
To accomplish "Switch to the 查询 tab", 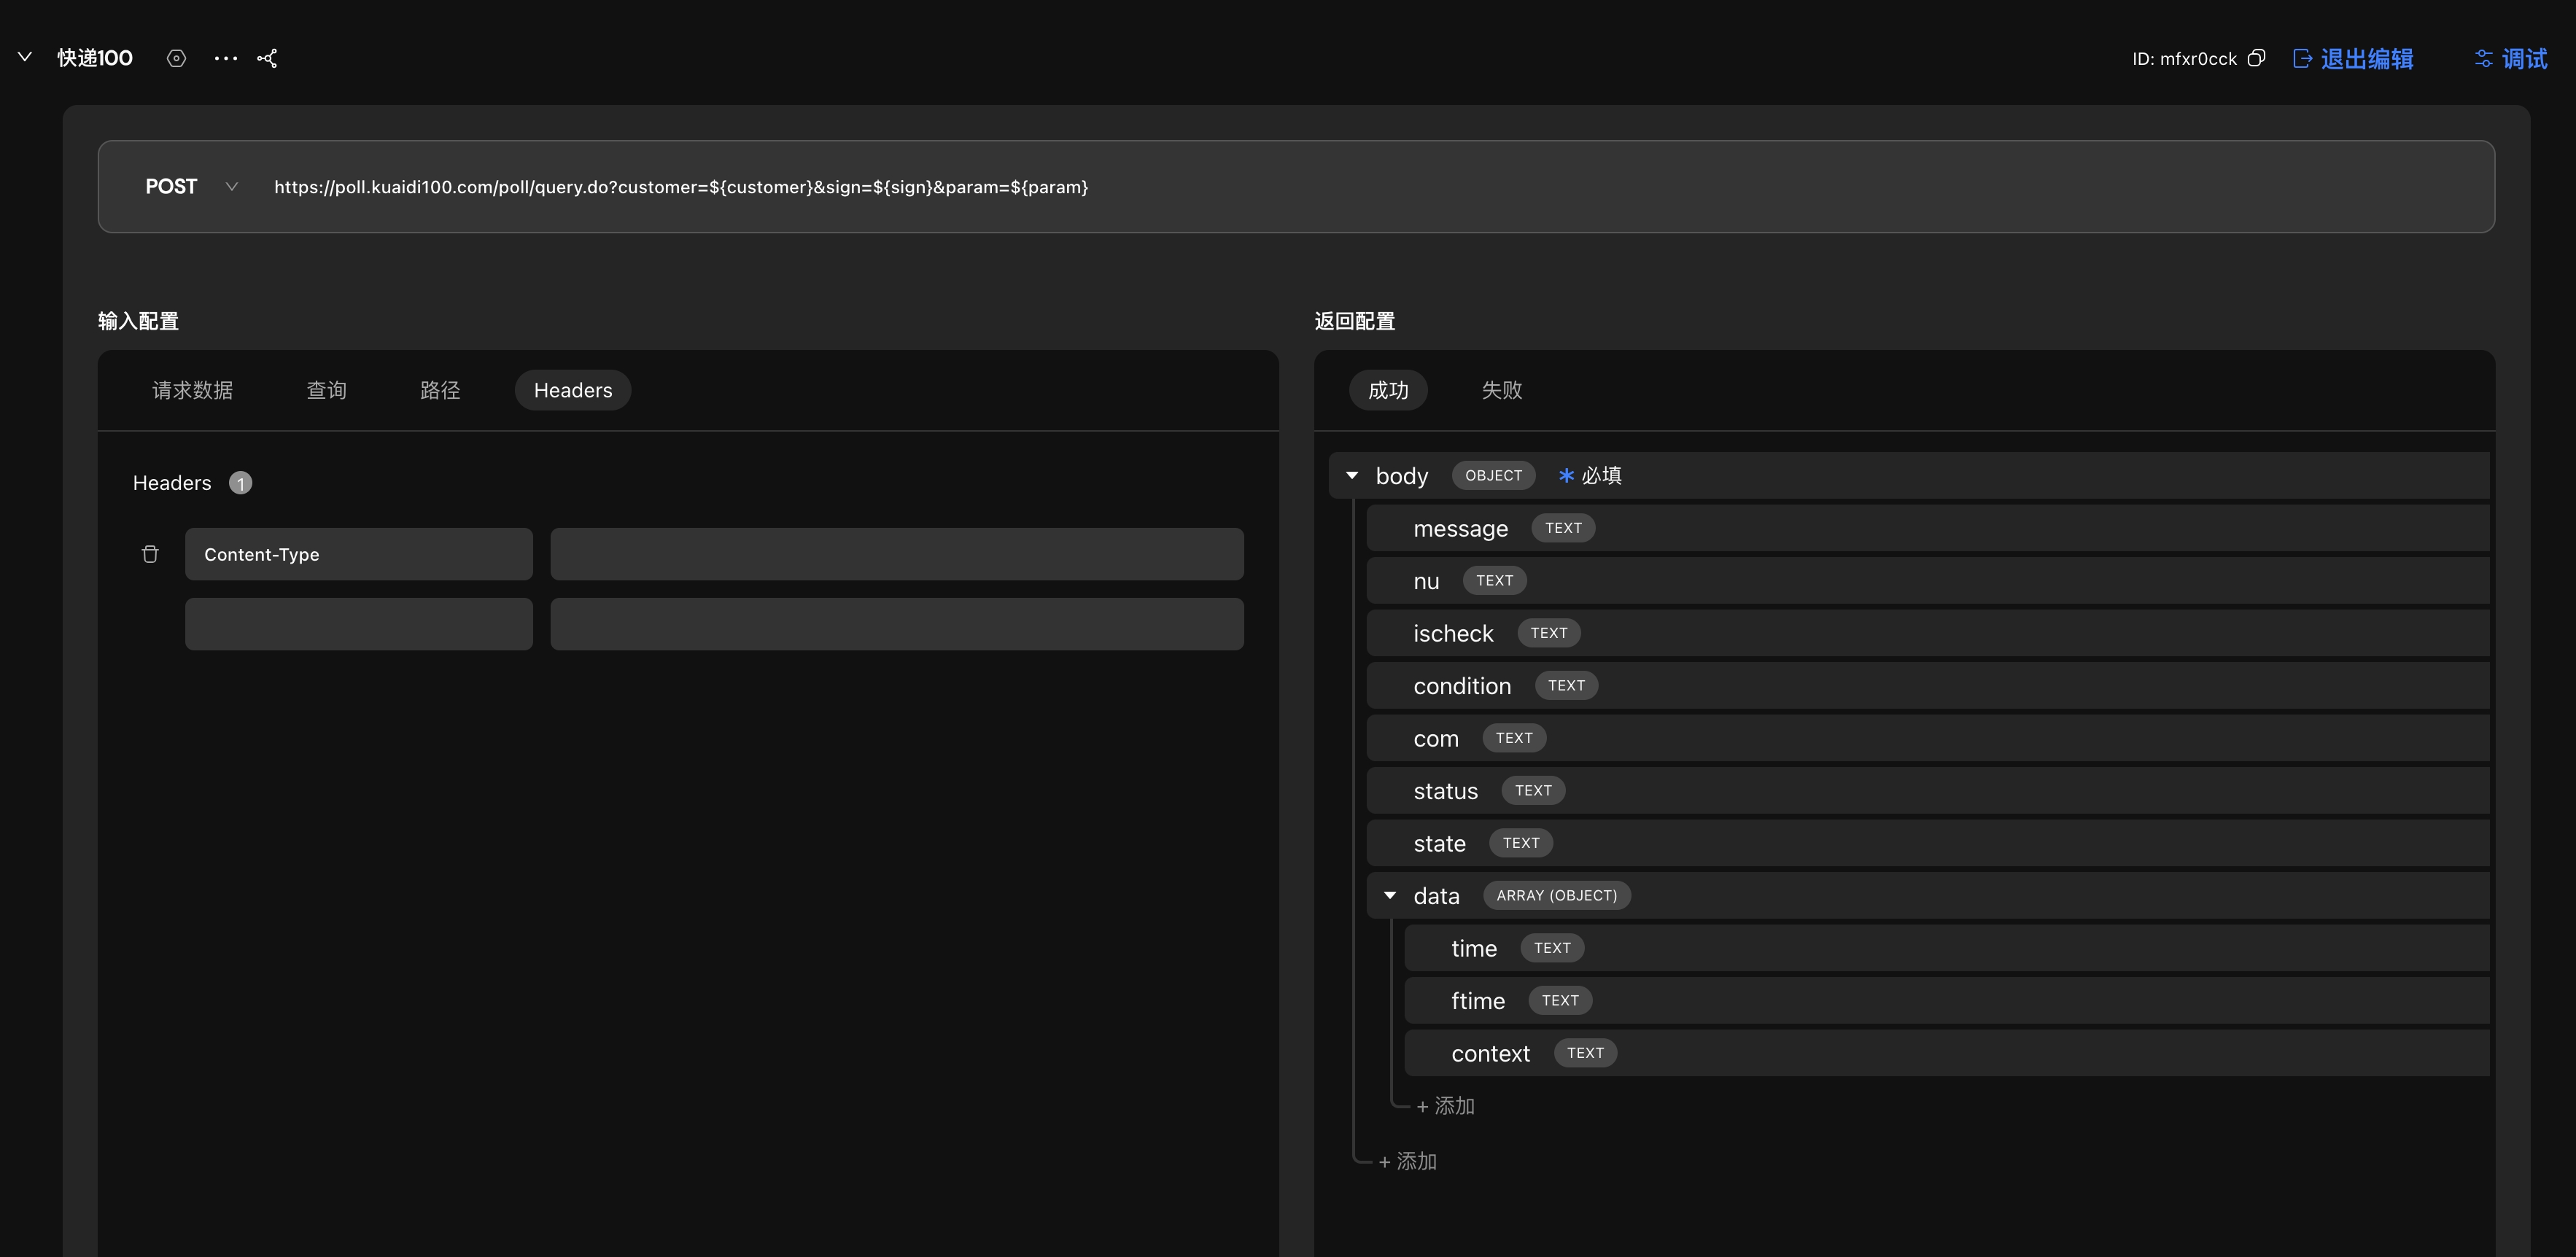I will pyautogui.click(x=326, y=390).
